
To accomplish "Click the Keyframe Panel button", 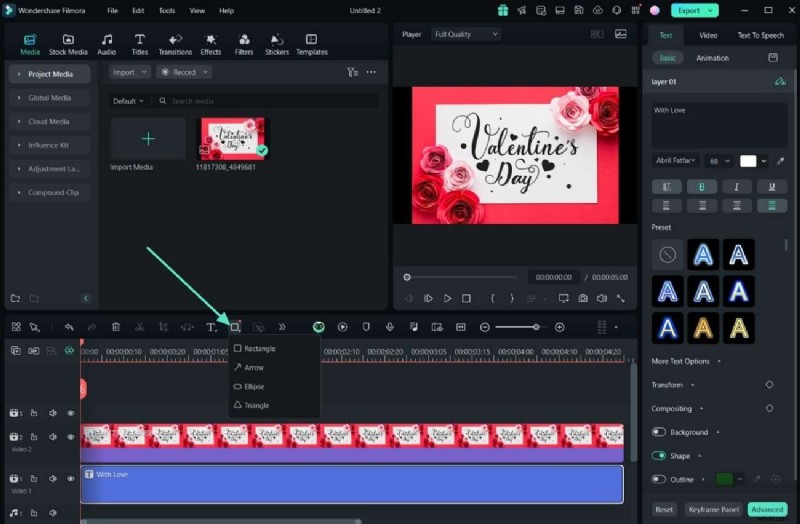I will coord(713,509).
